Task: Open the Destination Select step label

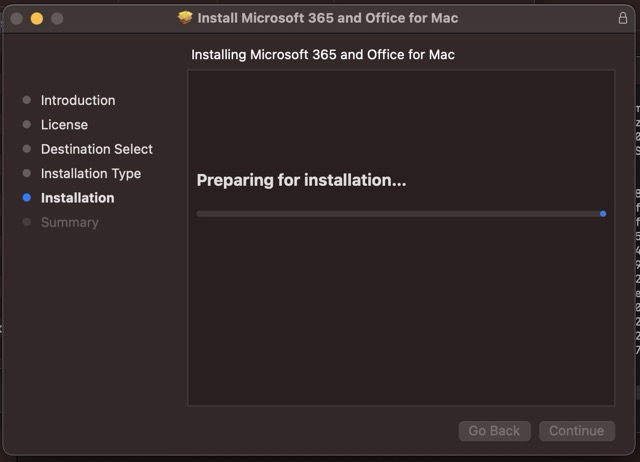Action: click(97, 149)
